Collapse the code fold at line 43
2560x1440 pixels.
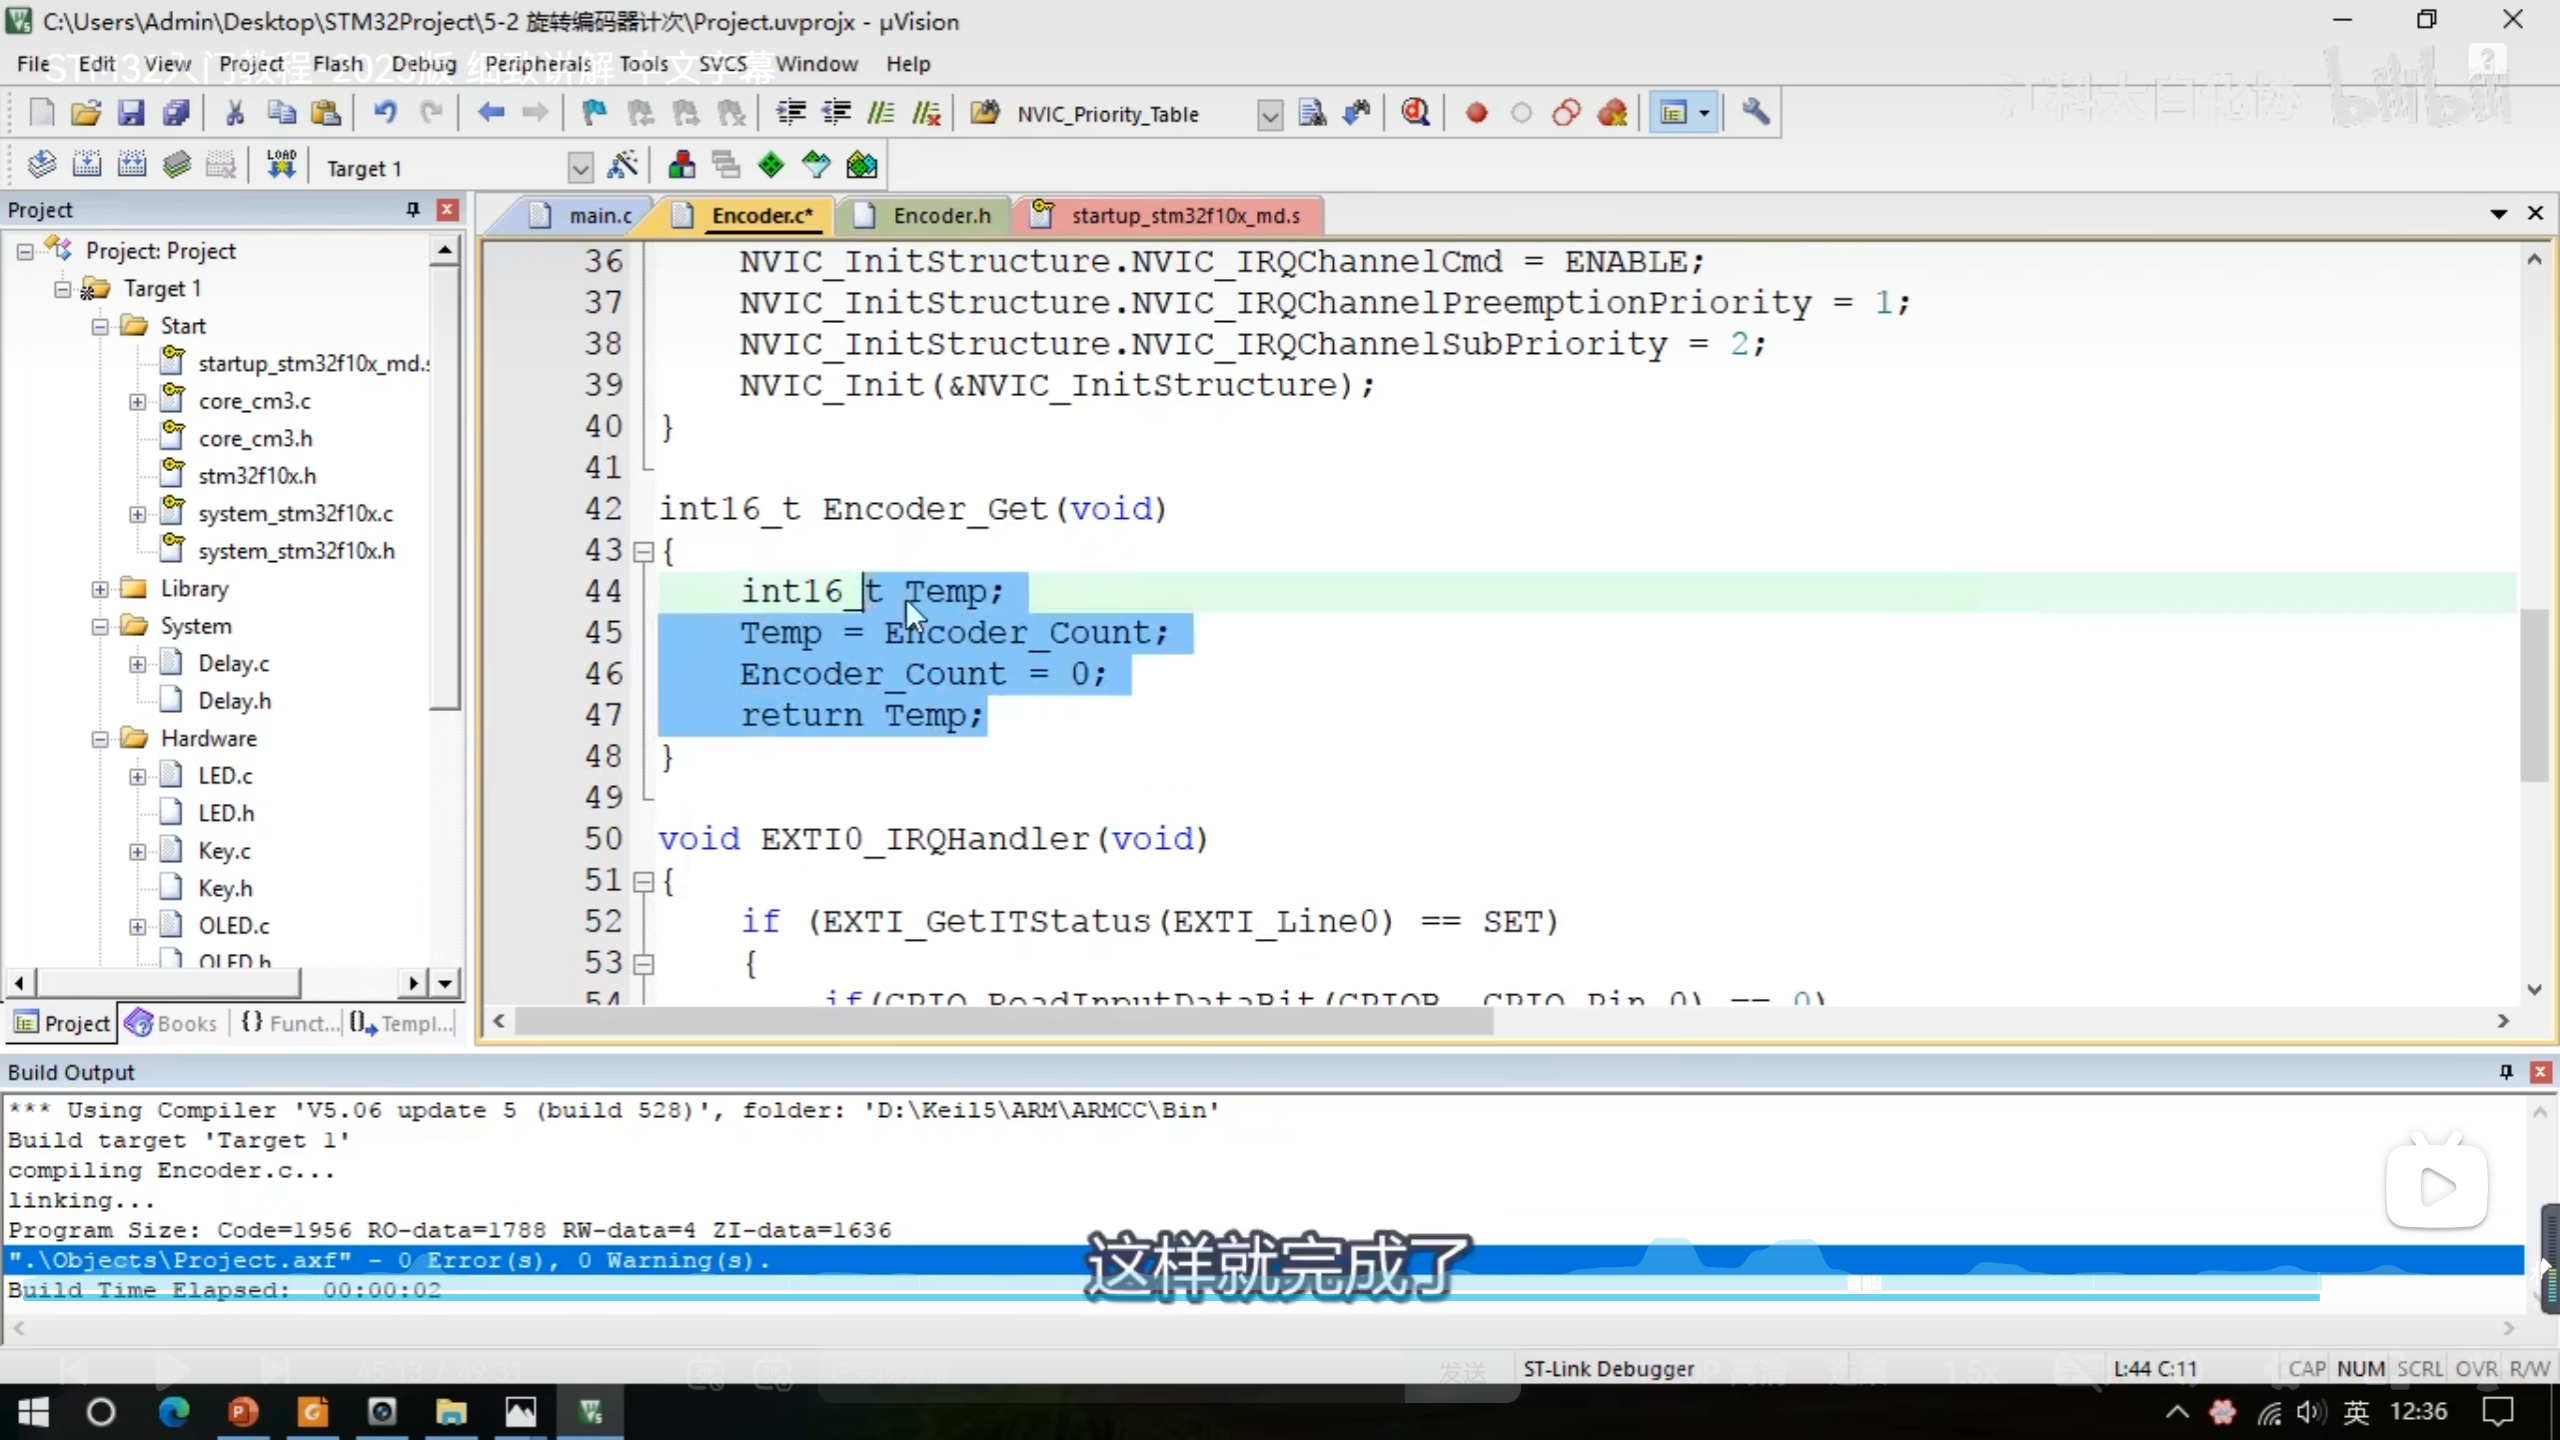coord(644,551)
